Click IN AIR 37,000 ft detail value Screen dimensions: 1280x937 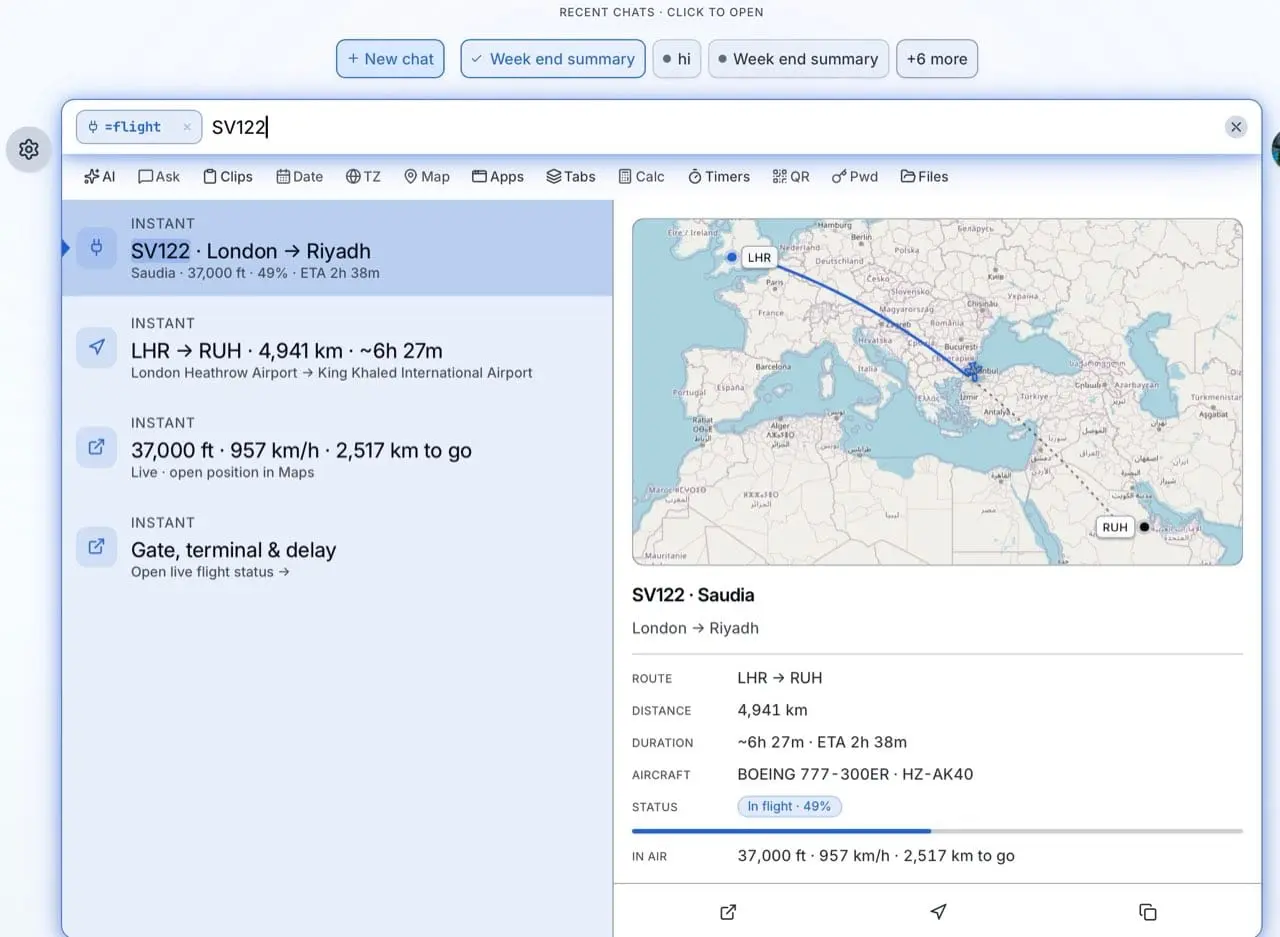pyautogui.click(x=876, y=855)
